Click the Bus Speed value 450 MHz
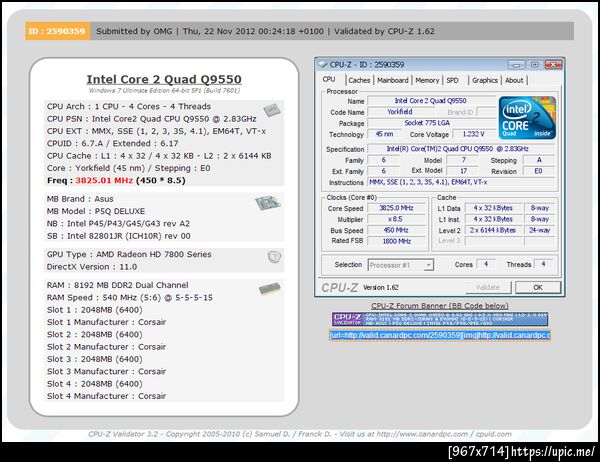600x462 pixels. [396, 230]
